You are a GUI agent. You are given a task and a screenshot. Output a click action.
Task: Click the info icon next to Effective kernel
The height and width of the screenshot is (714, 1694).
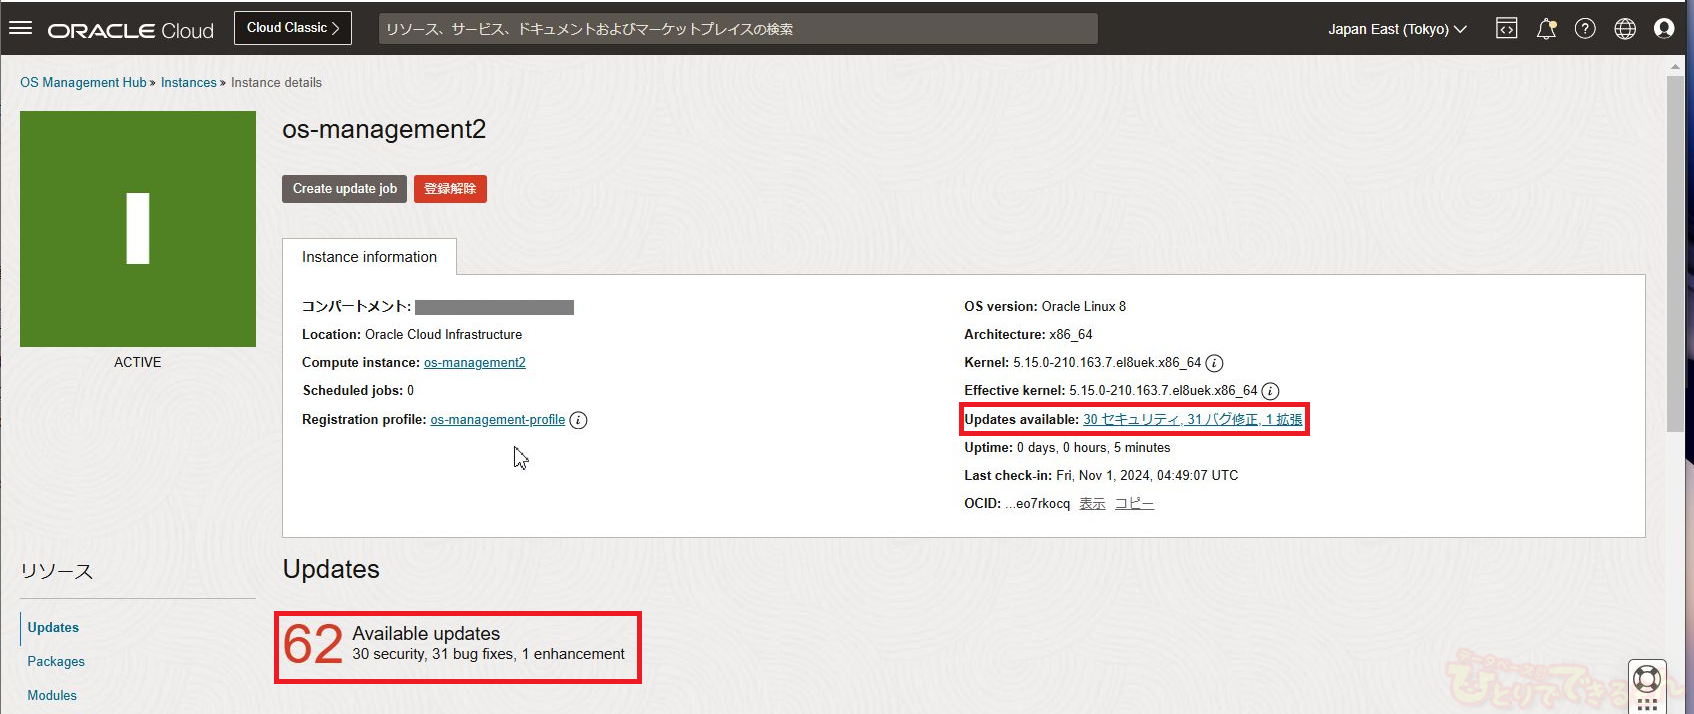[x=1270, y=391]
